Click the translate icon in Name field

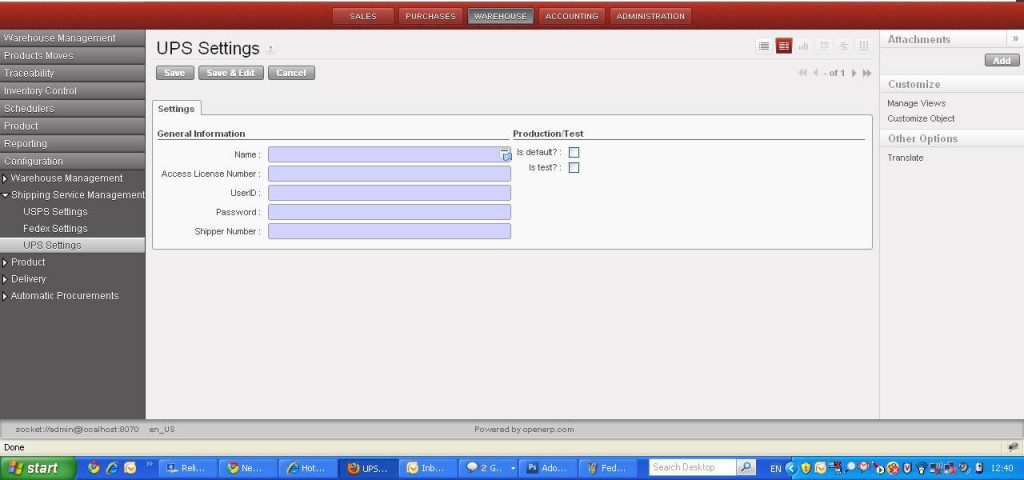pos(505,155)
